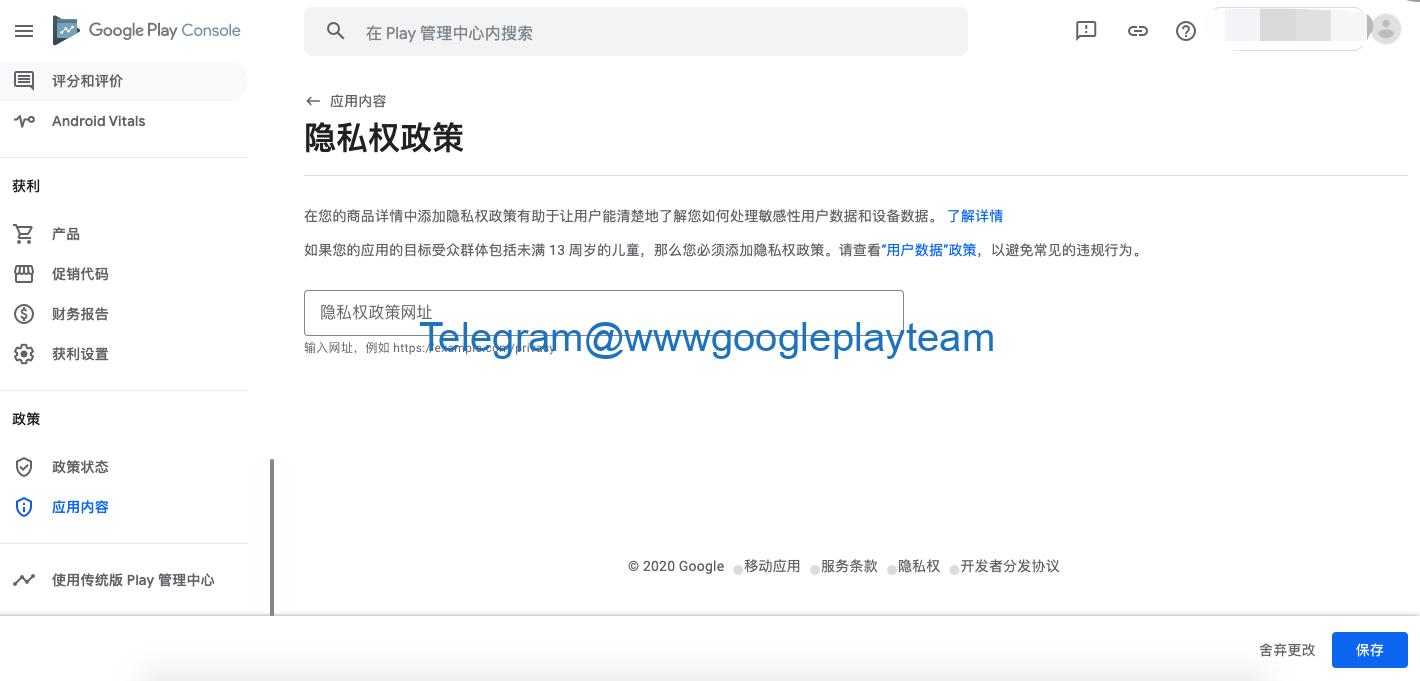Click the 评分和评价 reviews icon
This screenshot has width=1420, height=681.
pyautogui.click(x=24, y=81)
